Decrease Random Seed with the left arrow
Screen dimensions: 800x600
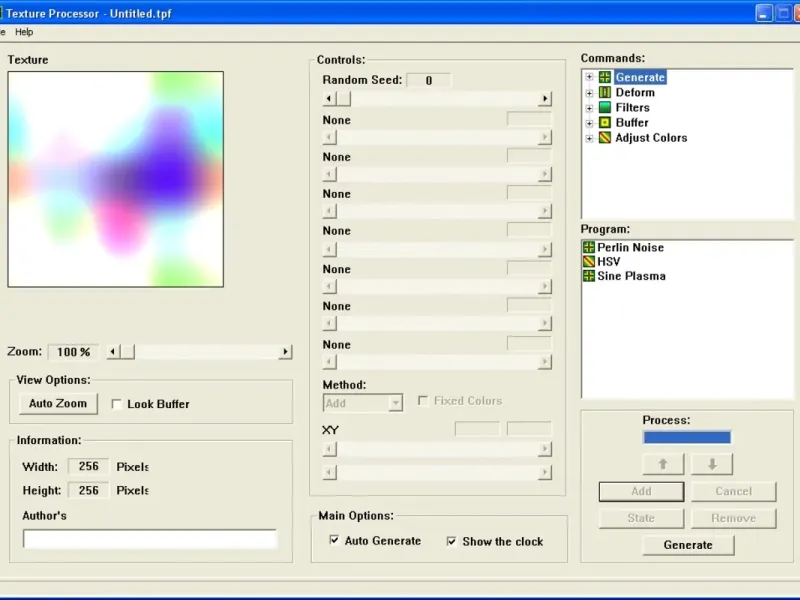pos(329,98)
